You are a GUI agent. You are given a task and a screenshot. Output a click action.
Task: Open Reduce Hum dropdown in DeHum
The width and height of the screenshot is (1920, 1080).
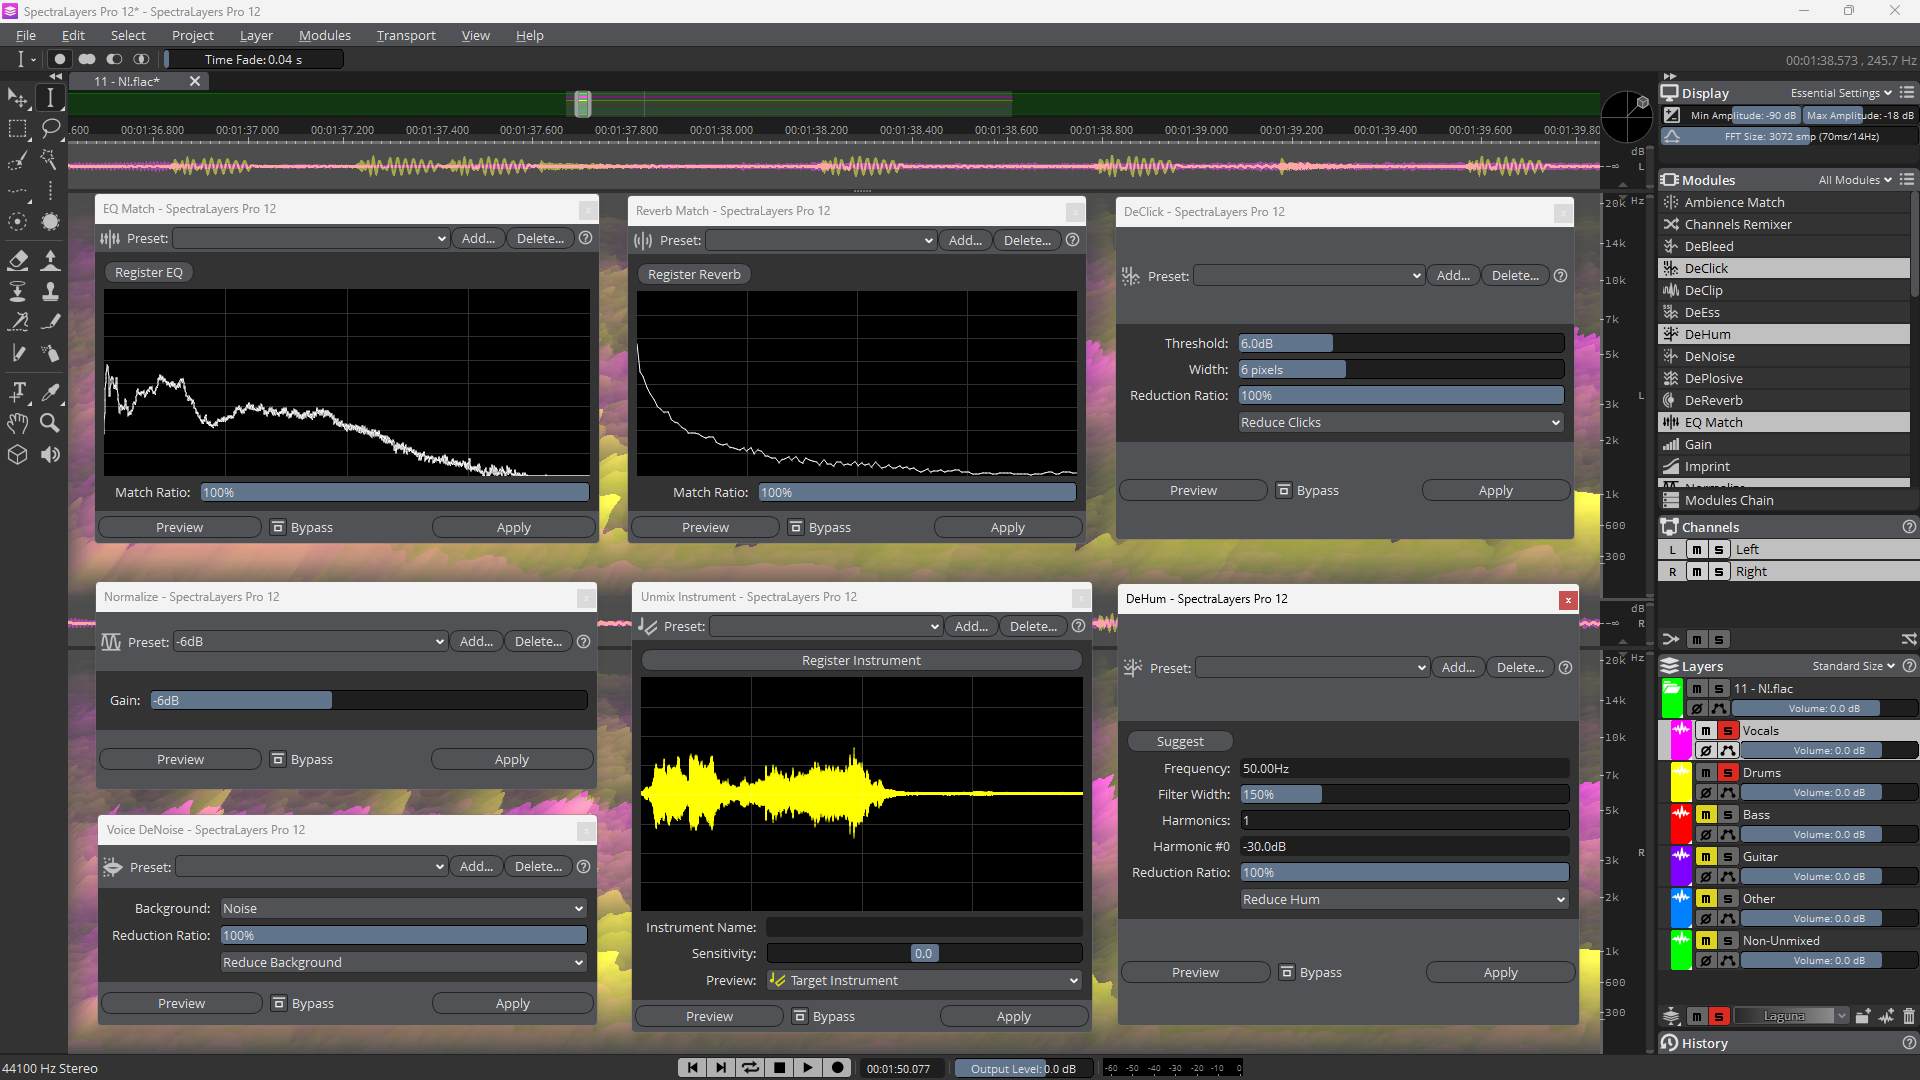[1404, 899]
